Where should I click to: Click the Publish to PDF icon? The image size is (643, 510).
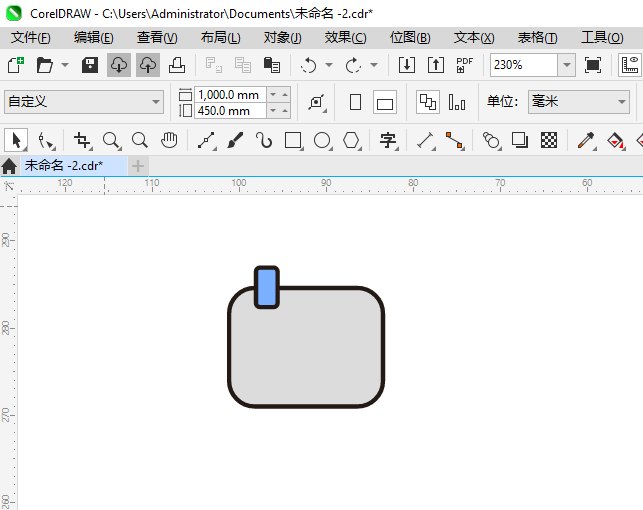pyautogui.click(x=464, y=65)
